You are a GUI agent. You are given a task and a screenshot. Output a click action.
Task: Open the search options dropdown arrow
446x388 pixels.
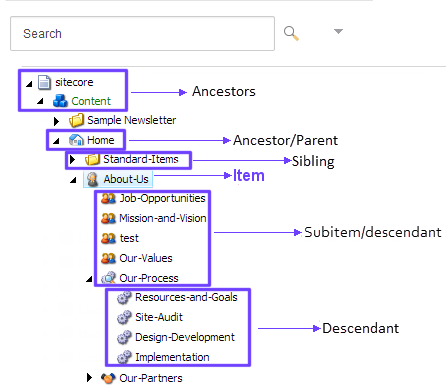click(338, 31)
